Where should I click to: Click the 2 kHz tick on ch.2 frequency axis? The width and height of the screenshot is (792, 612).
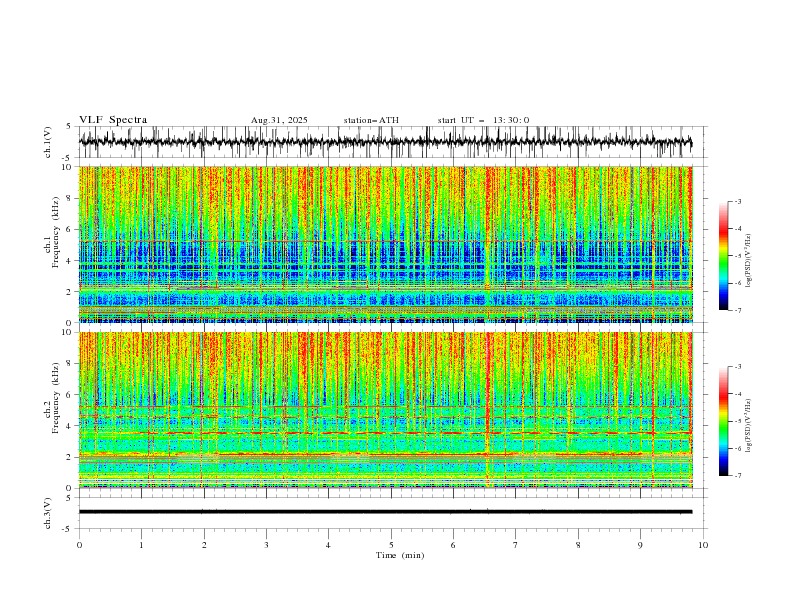point(70,457)
